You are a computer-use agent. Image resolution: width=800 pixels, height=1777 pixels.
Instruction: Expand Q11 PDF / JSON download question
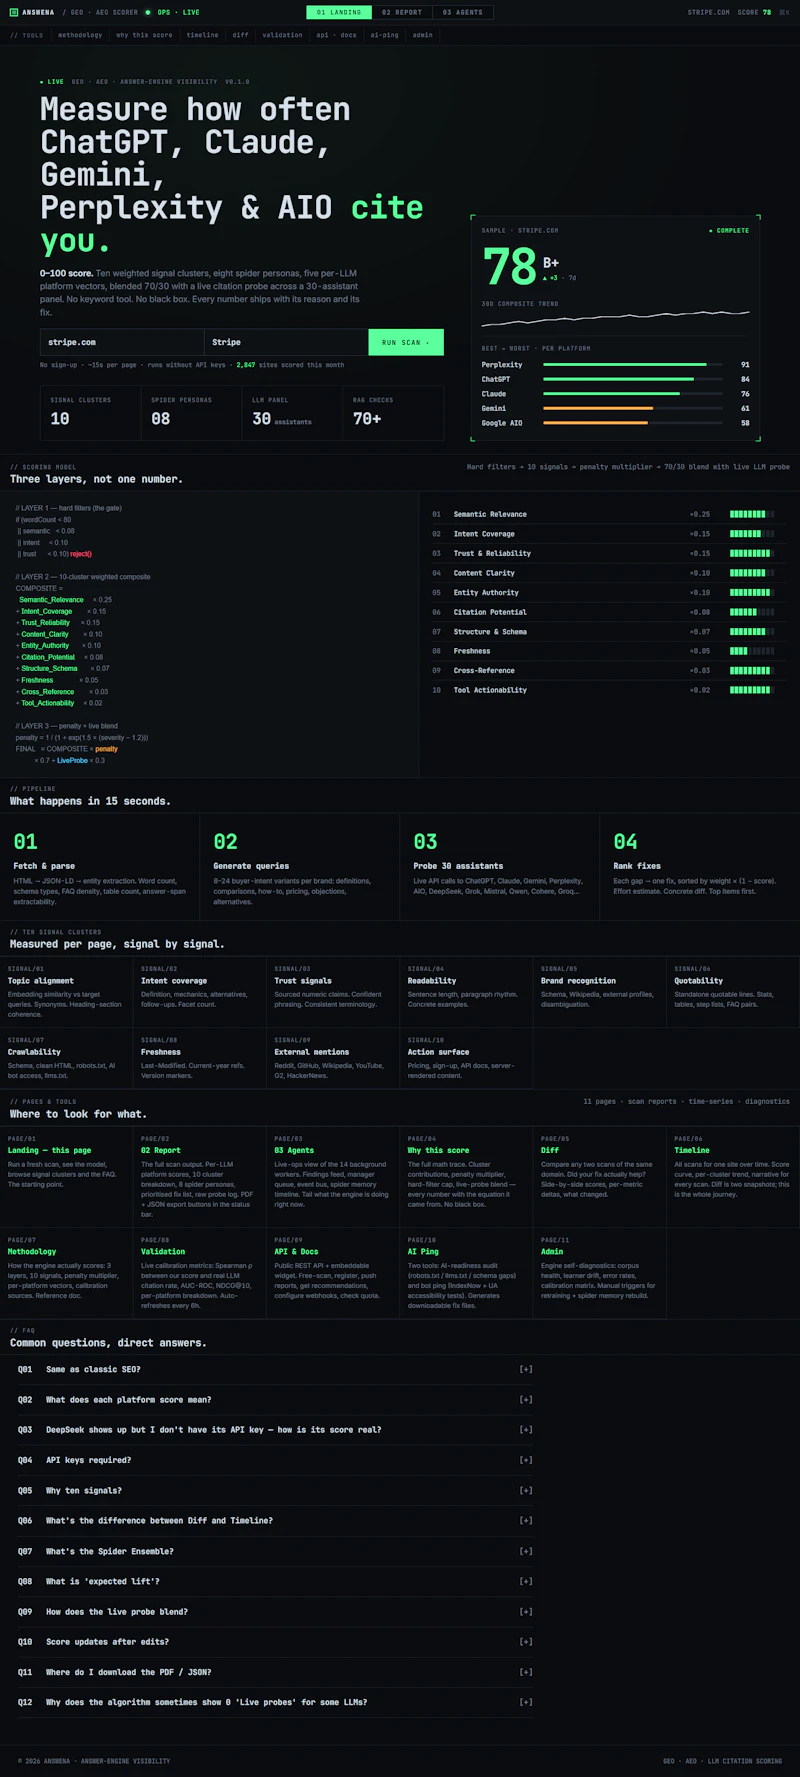coord(275,1672)
